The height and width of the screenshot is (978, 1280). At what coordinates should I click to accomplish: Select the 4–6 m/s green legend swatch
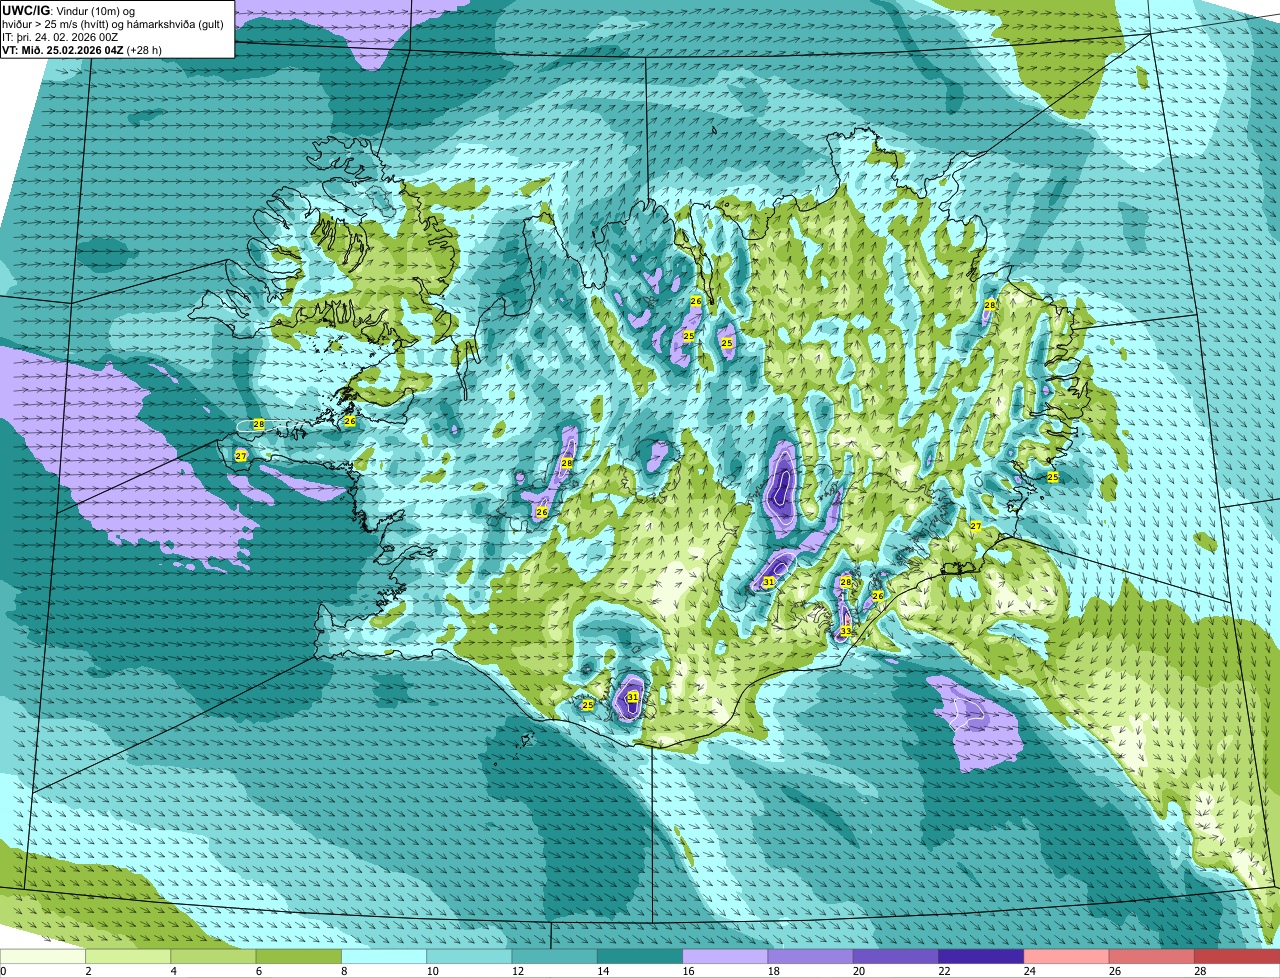coord(214,956)
